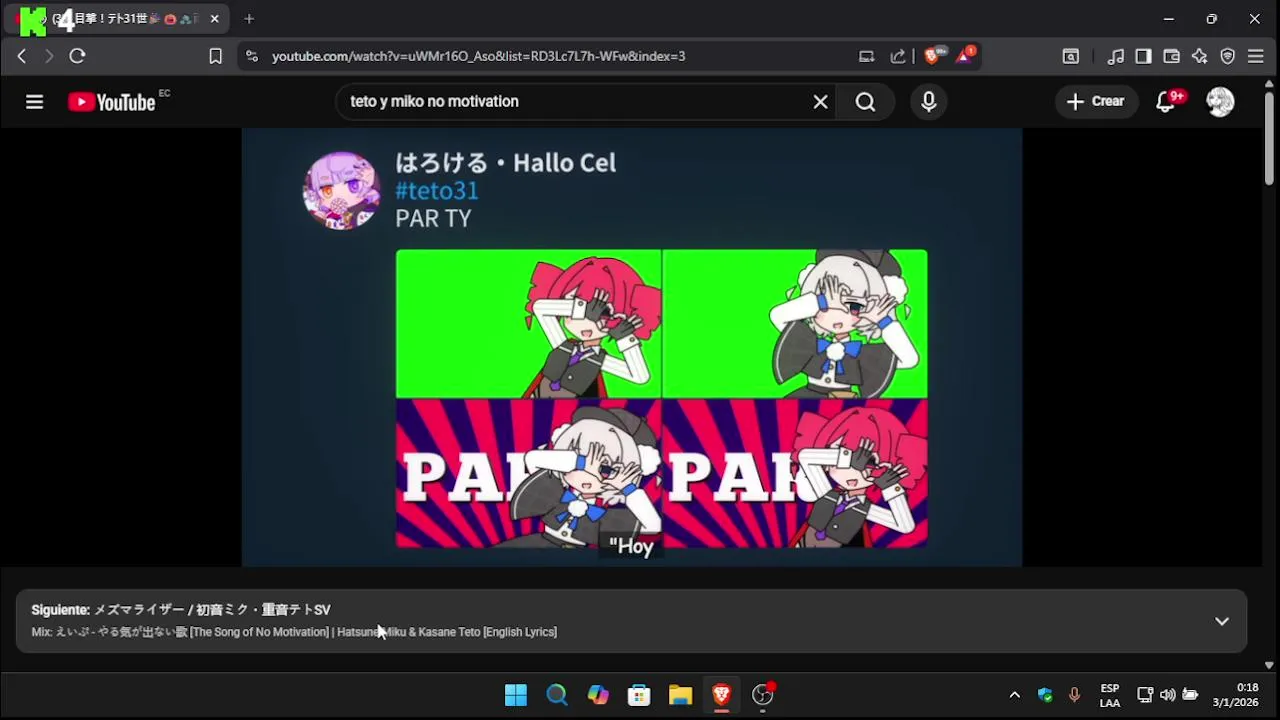The width and height of the screenshot is (1280, 720).
Task: Clear the search text with X
Action: (820, 101)
